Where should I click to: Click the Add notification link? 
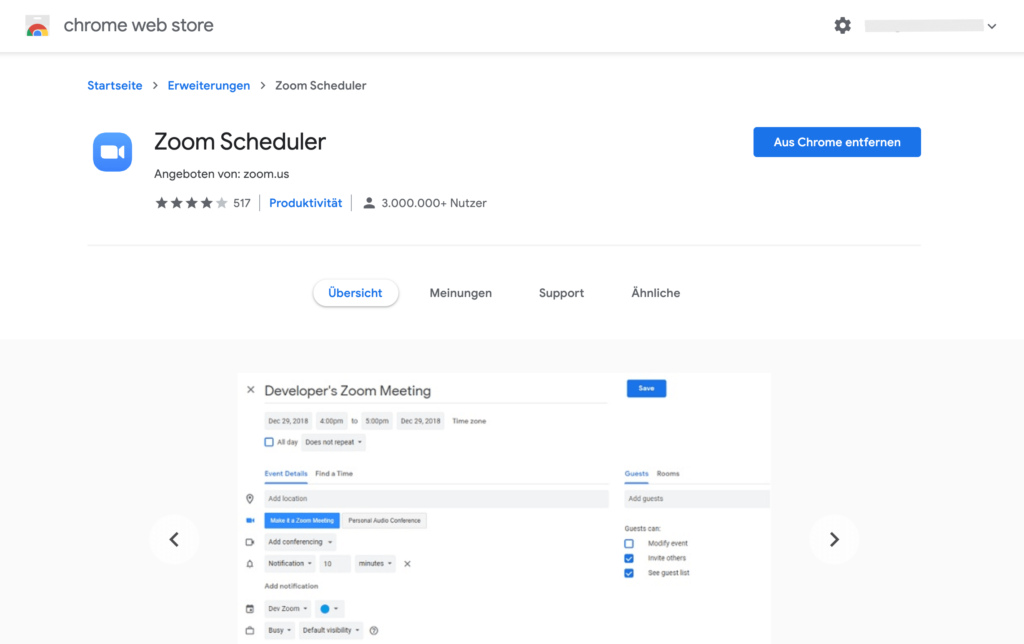click(291, 587)
